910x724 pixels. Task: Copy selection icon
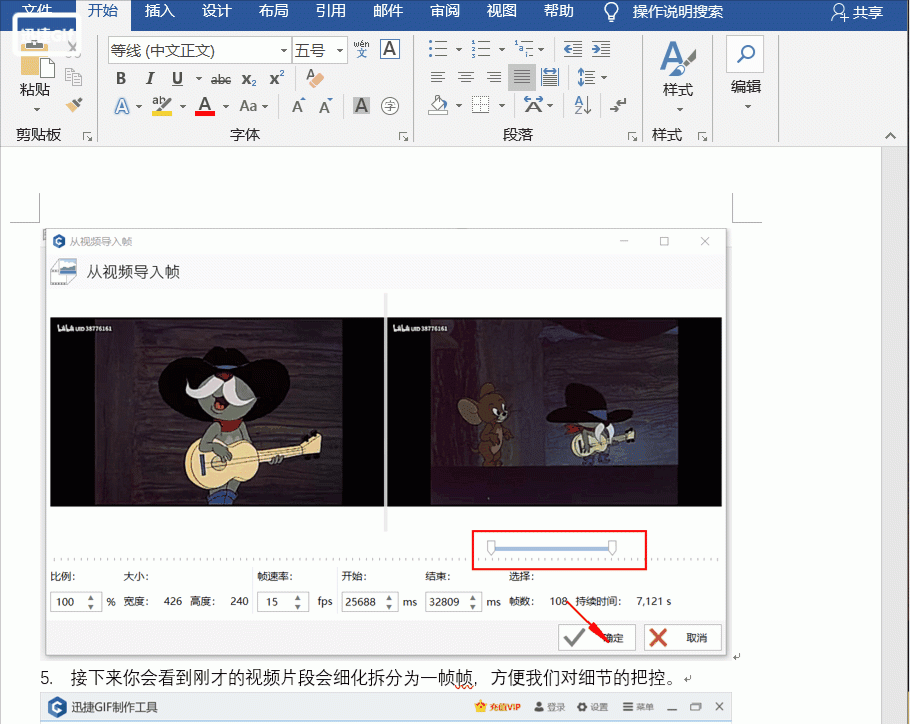point(73,77)
